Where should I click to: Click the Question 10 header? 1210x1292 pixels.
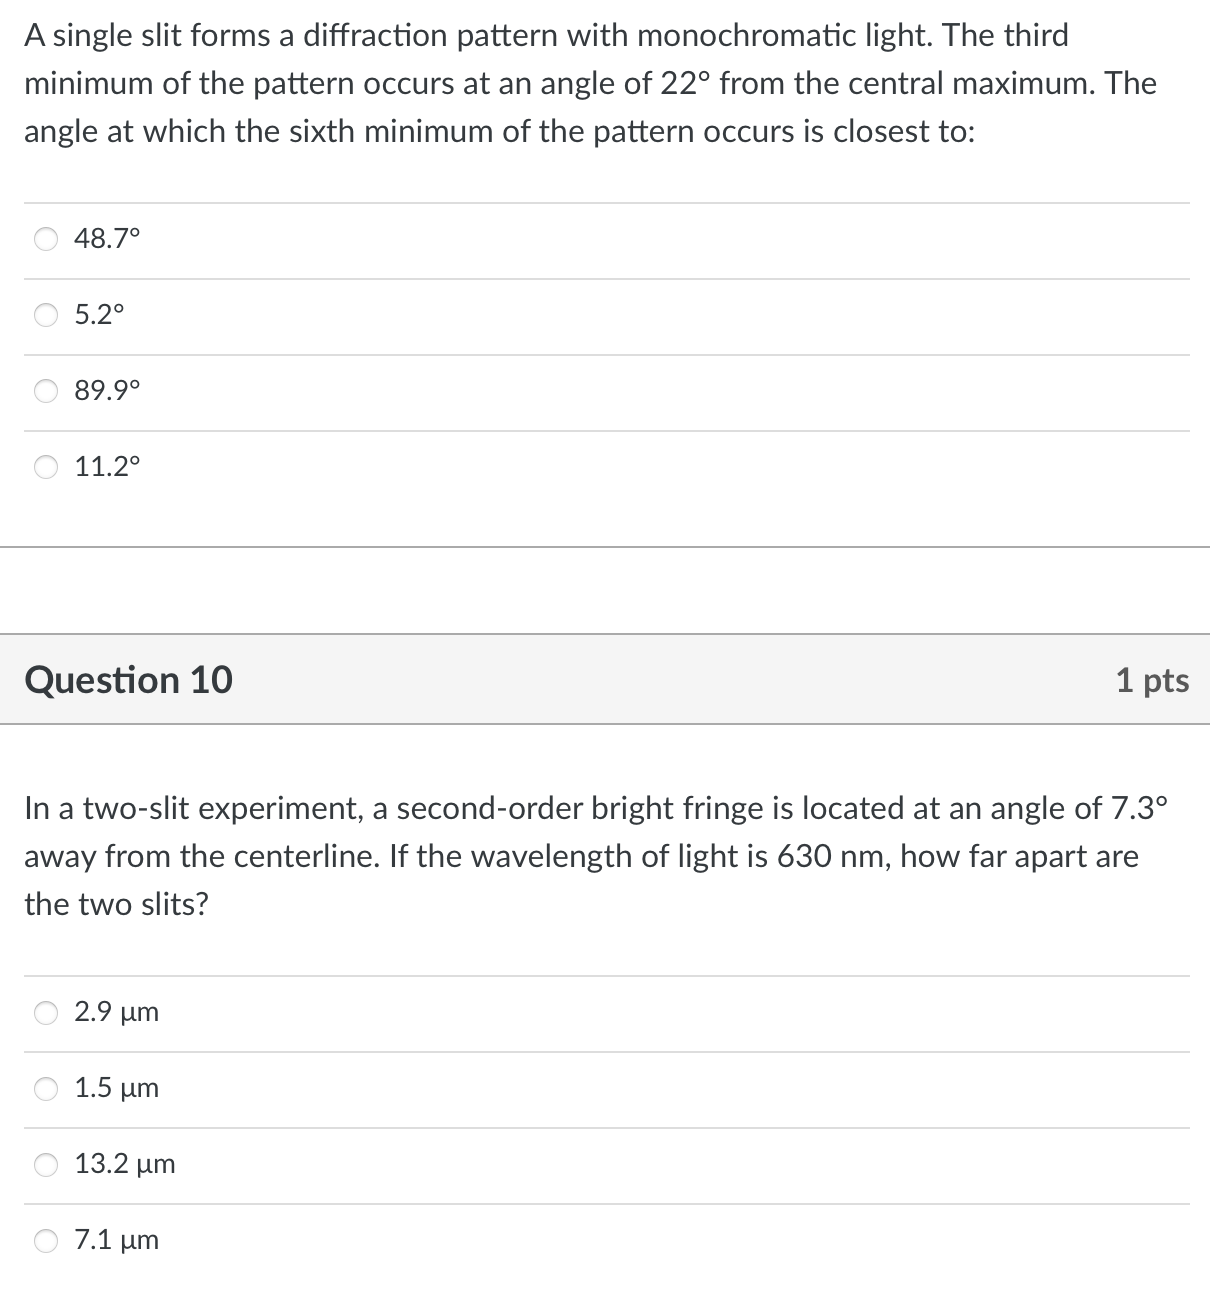click(130, 680)
